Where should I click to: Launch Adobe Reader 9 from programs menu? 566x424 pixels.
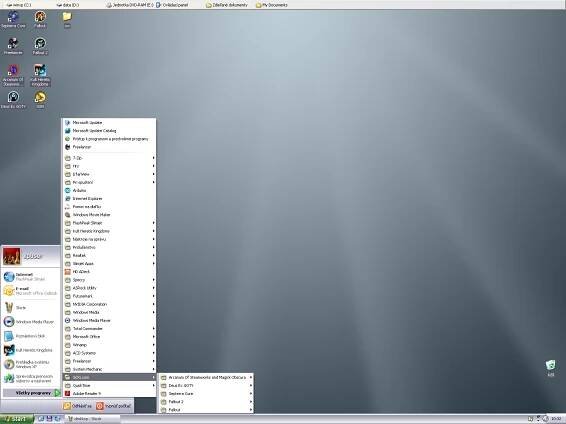coord(110,393)
